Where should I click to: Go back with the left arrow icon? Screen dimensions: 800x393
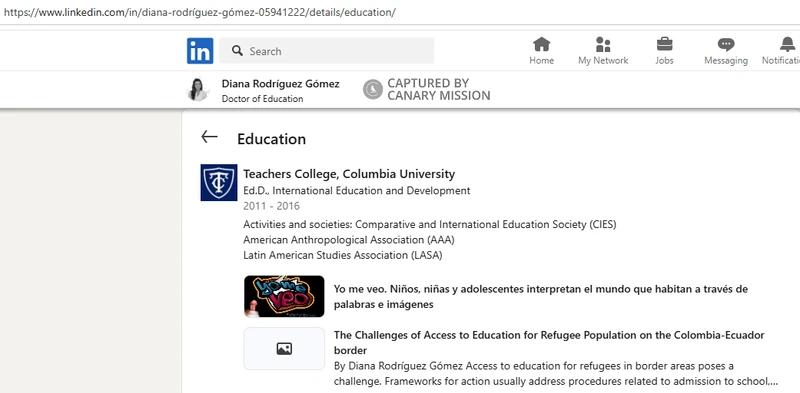click(x=209, y=137)
